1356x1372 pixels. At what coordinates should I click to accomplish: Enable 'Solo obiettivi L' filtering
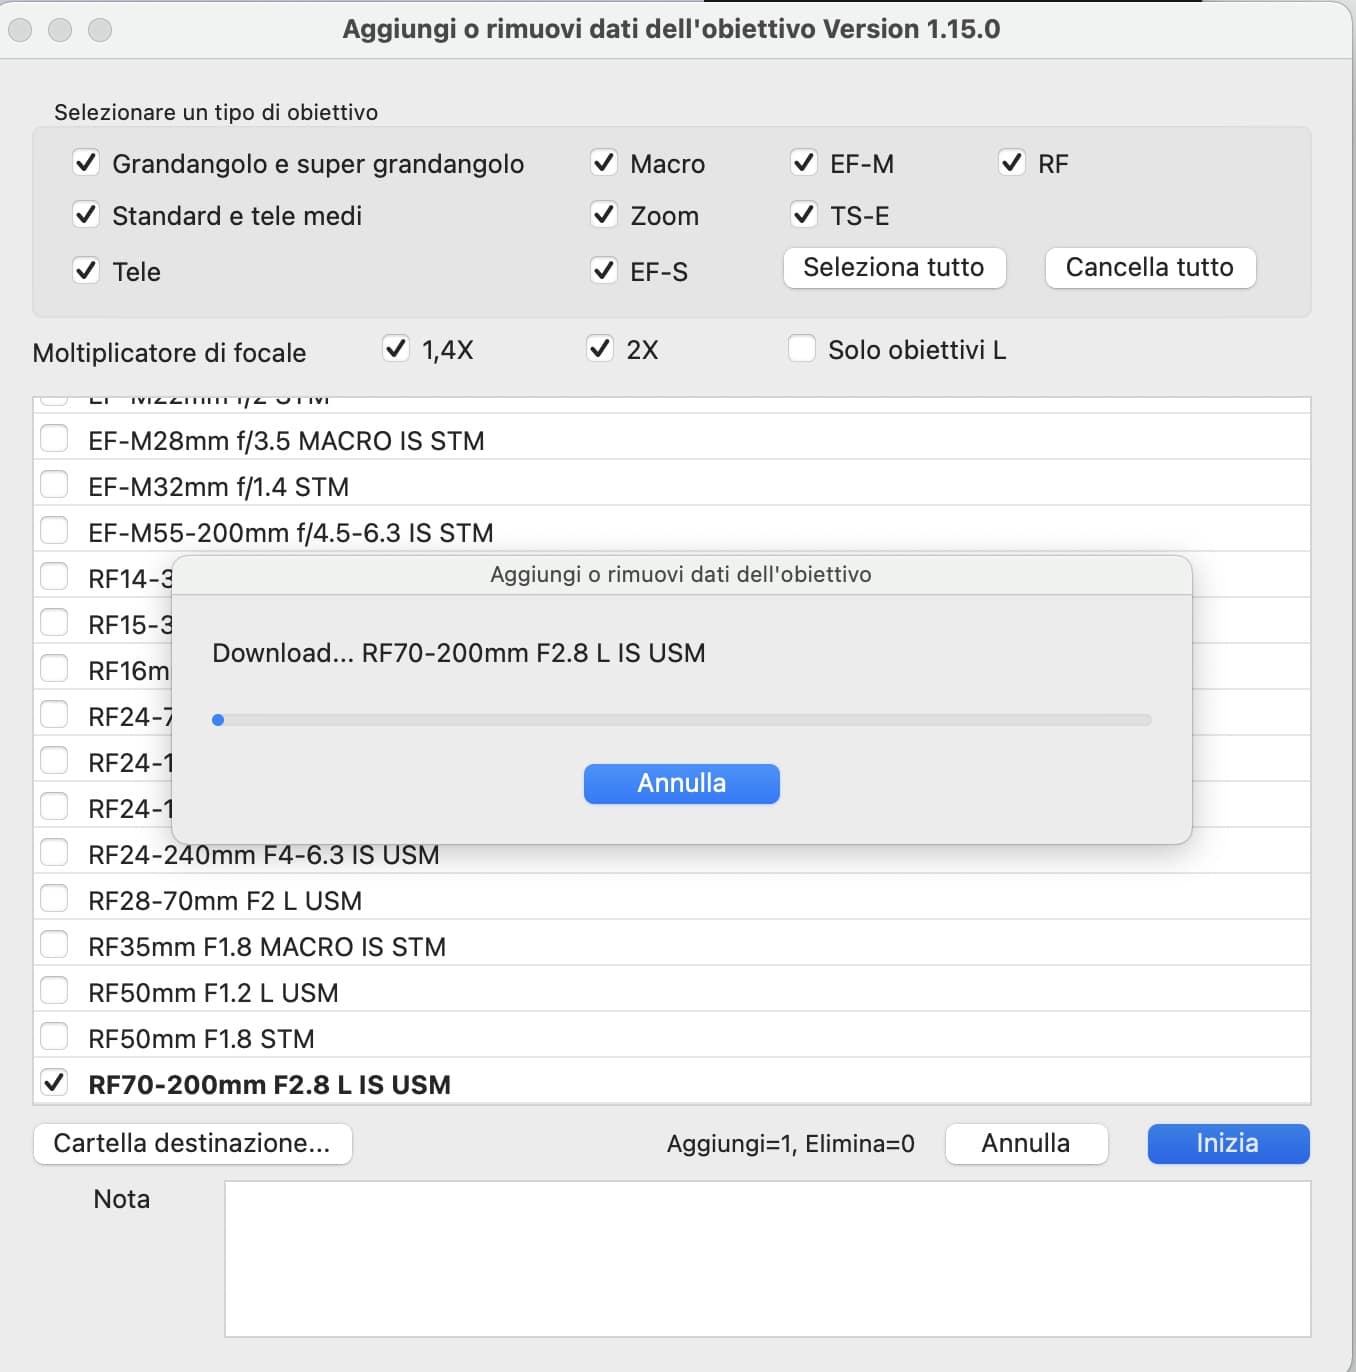[802, 349]
